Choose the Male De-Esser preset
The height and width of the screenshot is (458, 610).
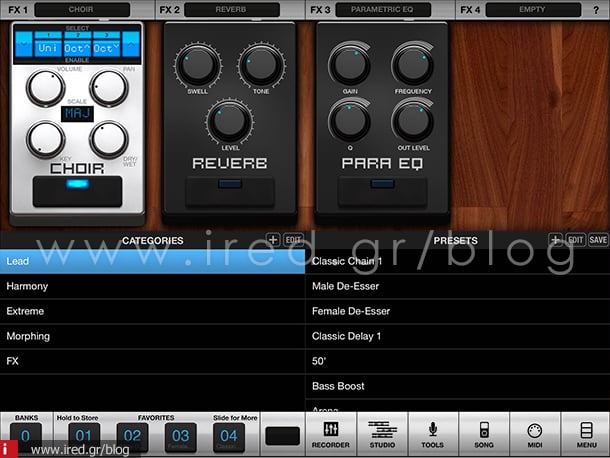click(x=457, y=286)
